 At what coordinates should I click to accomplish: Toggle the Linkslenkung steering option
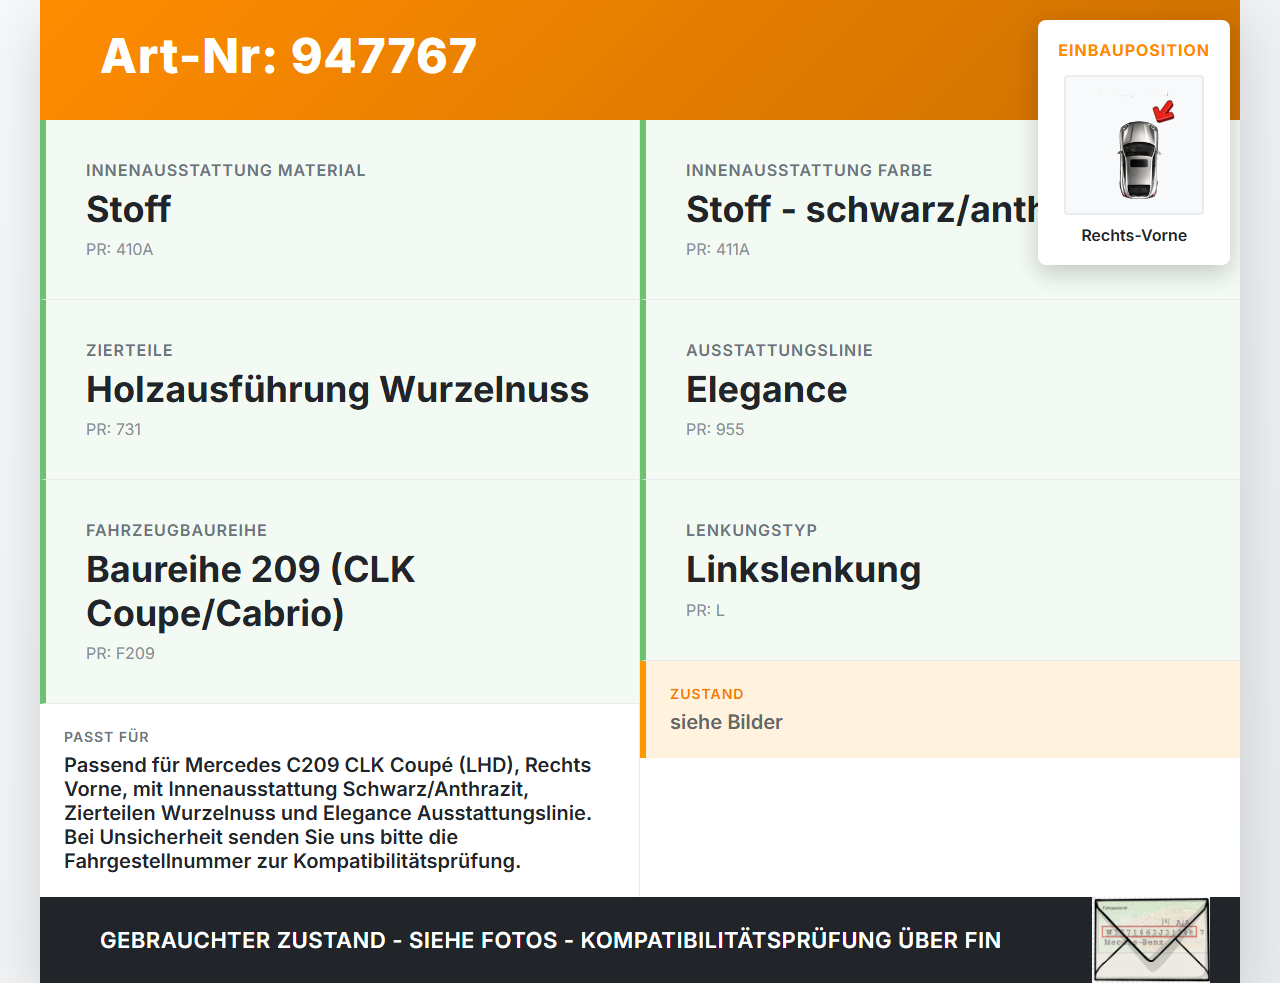tap(803, 569)
